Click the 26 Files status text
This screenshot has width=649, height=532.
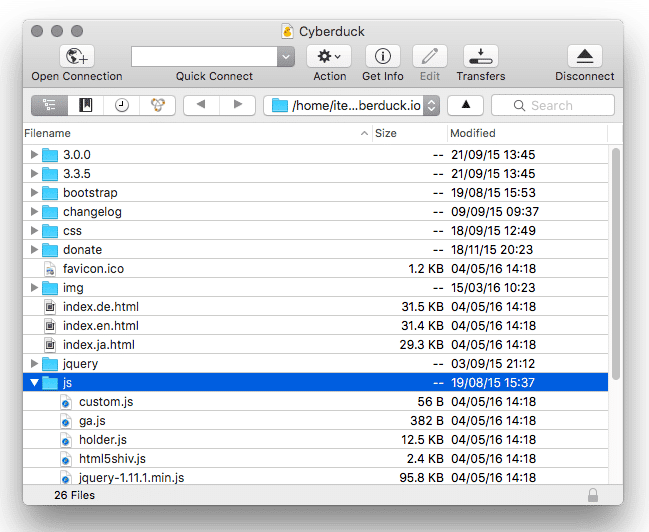[x=75, y=495]
